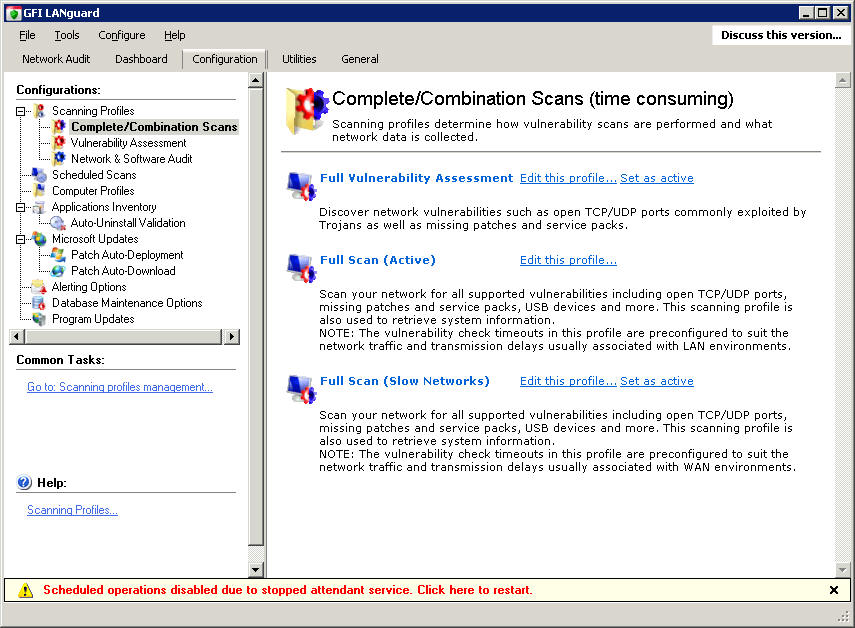Edit the Full Vulnerability Assessment profile

pos(568,178)
